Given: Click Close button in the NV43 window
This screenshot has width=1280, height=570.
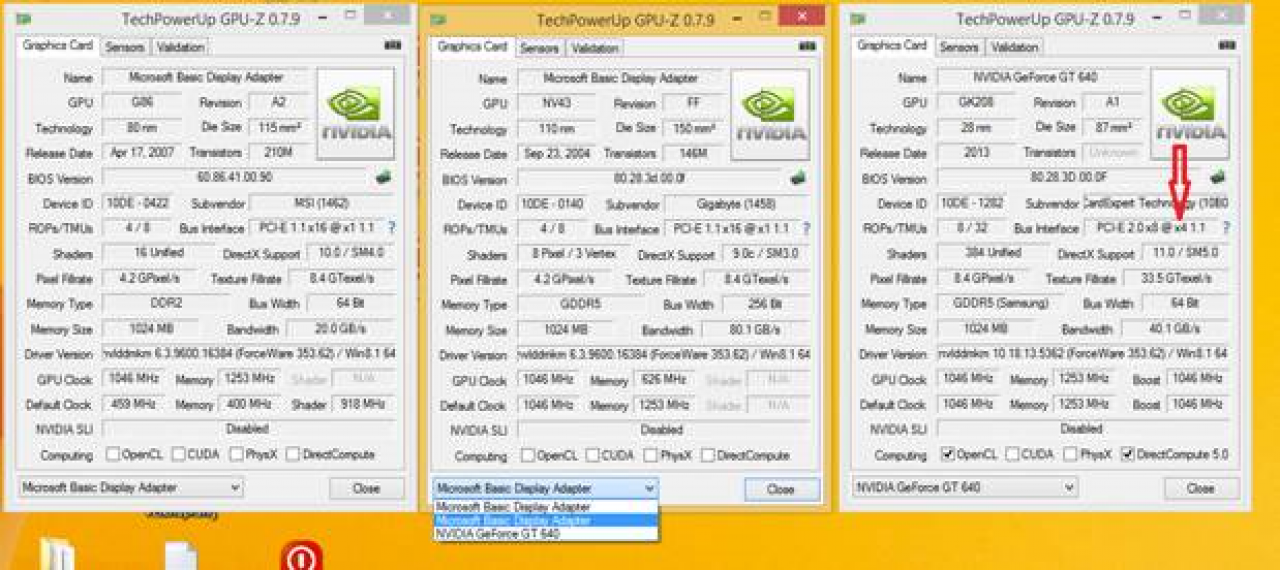Looking at the screenshot, I should 782,489.
